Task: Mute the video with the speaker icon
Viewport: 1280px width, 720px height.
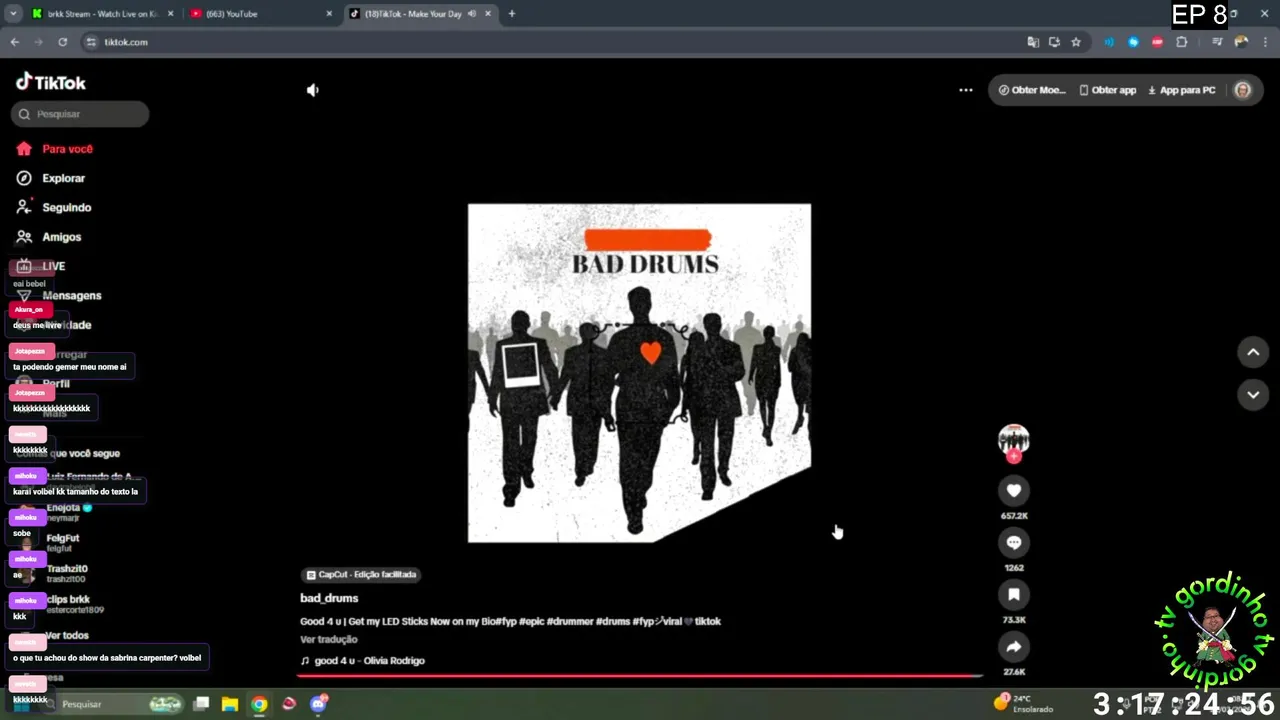Action: point(313,90)
